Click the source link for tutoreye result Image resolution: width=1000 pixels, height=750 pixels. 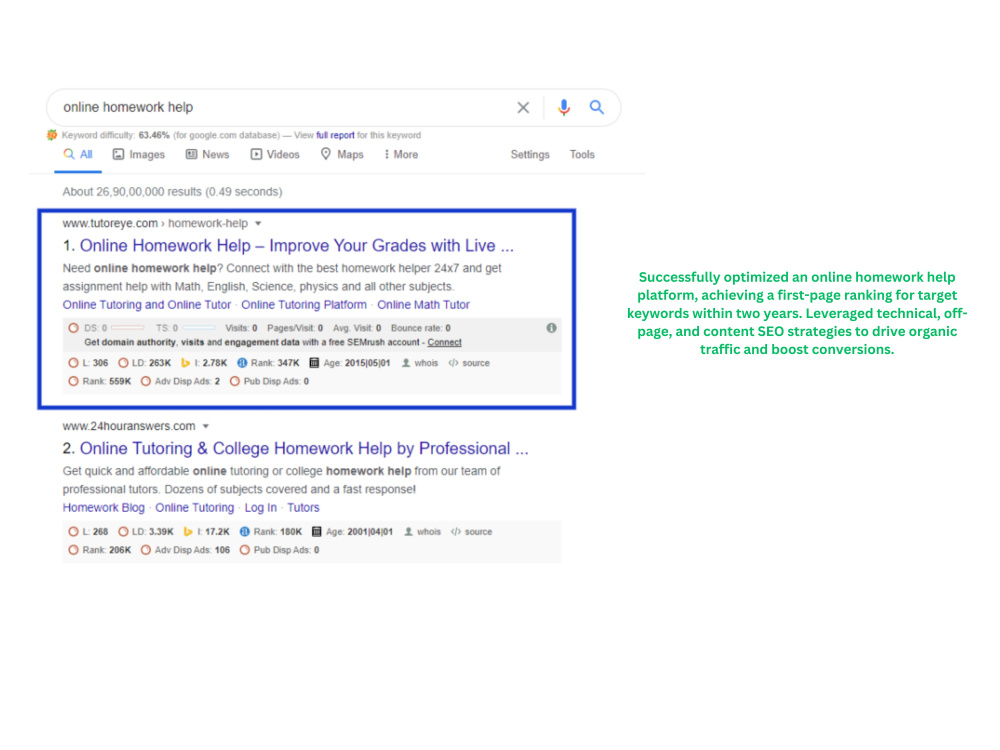pos(469,363)
